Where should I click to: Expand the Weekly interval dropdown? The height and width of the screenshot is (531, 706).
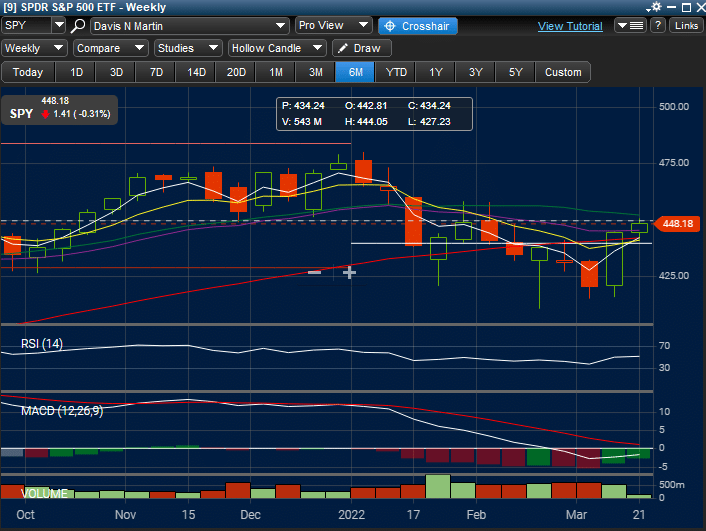pos(34,48)
